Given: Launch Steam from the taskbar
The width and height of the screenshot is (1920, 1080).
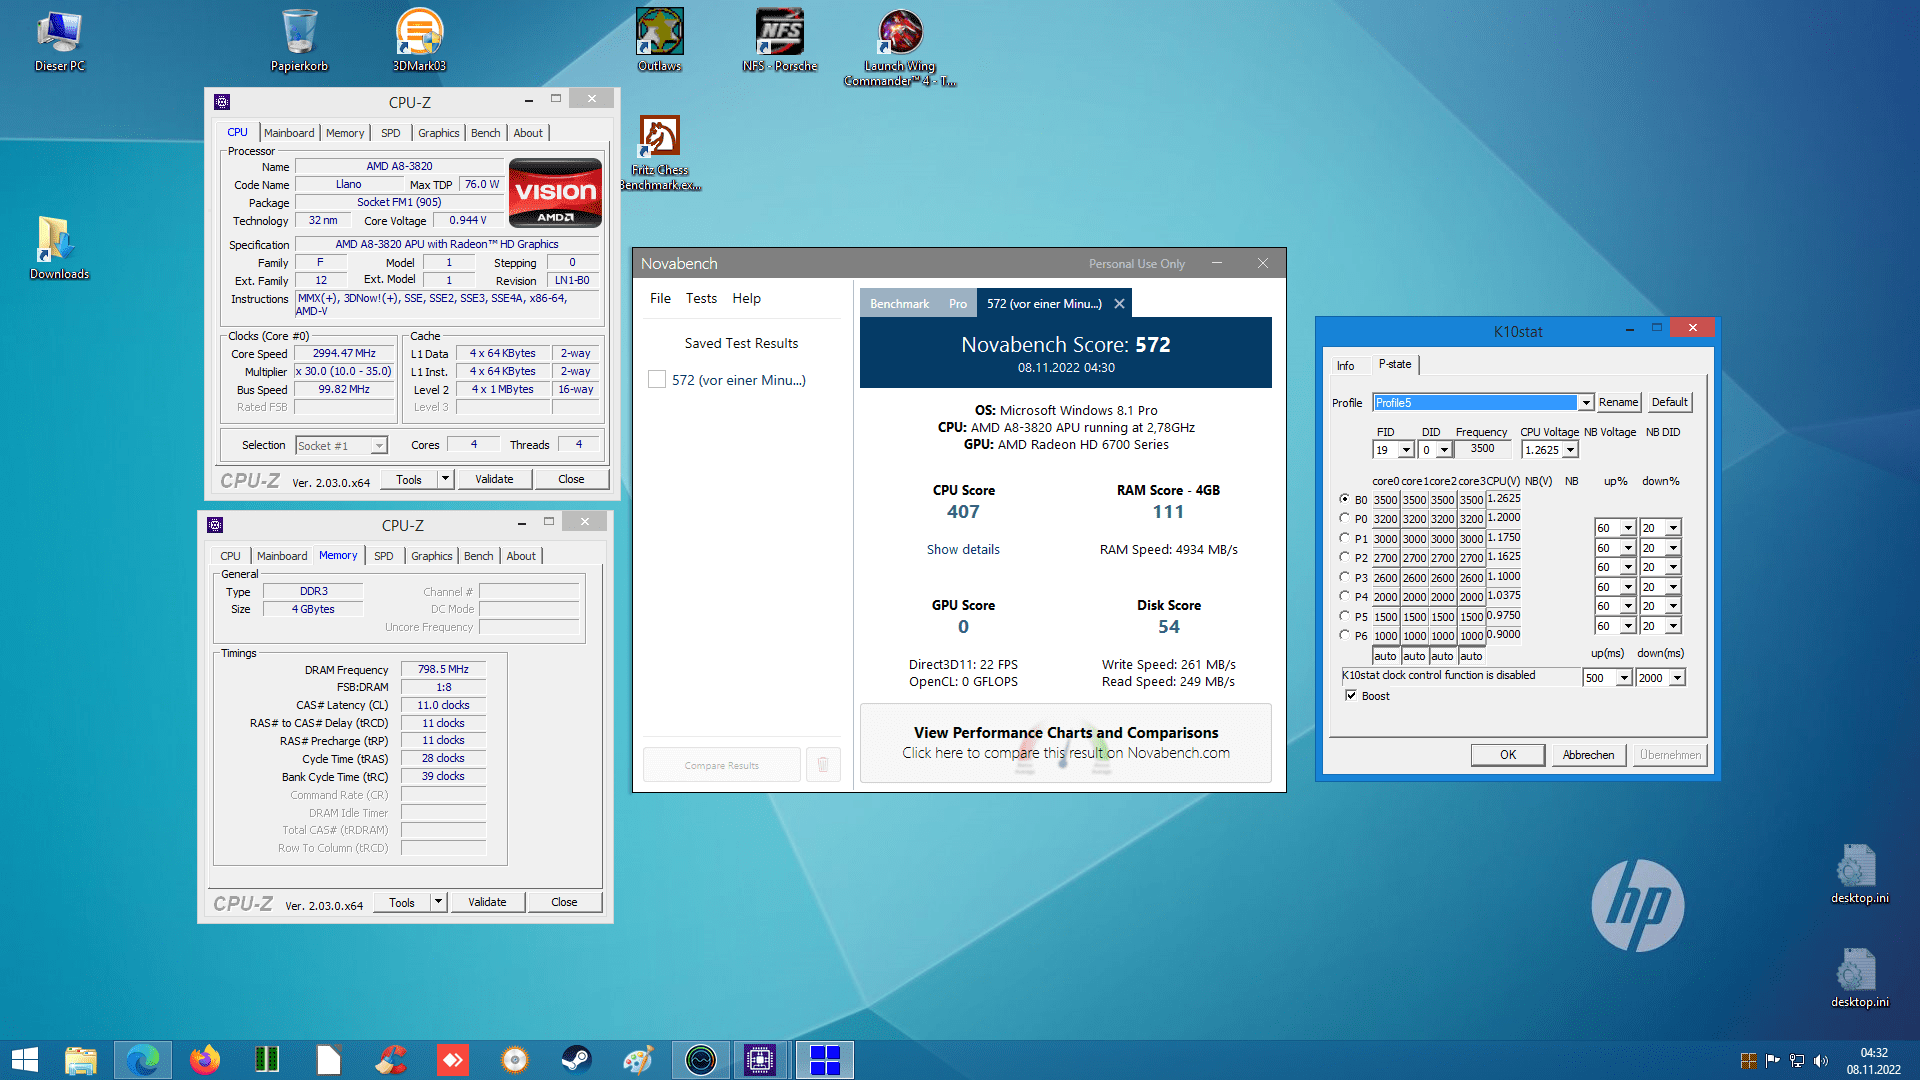Looking at the screenshot, I should (577, 1060).
